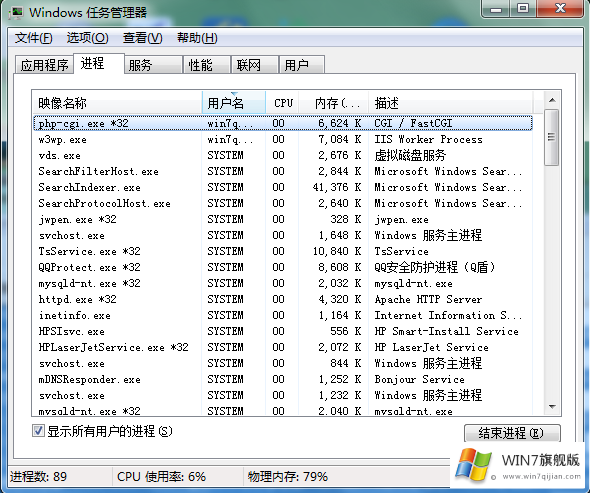Maximize the Task Manager window
Image resolution: width=590 pixels, height=493 pixels.
[x=523, y=8]
